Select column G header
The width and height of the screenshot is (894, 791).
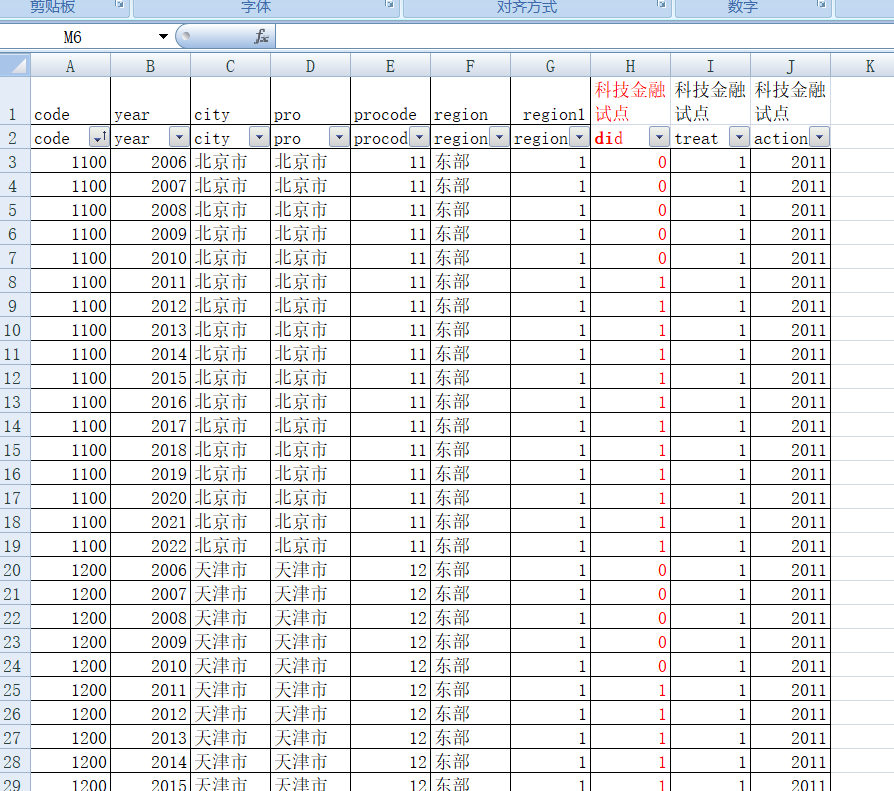550,66
